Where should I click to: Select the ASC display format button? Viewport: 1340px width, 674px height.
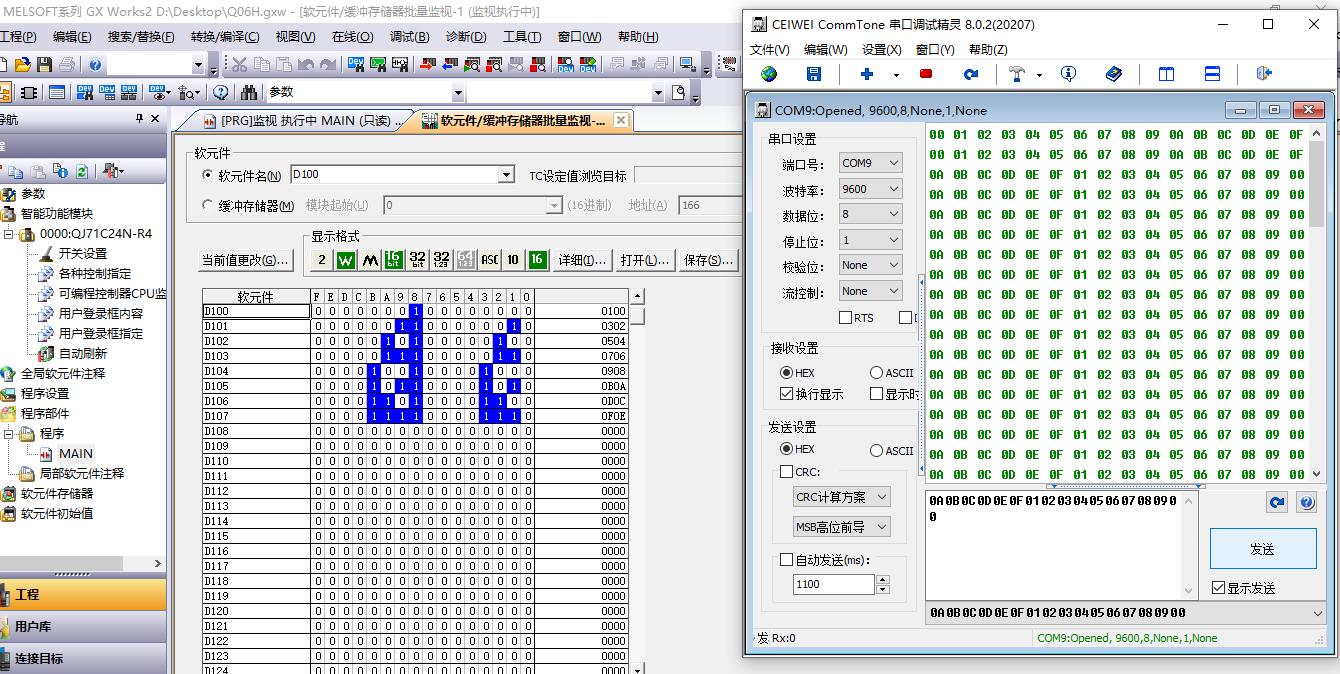click(489, 260)
